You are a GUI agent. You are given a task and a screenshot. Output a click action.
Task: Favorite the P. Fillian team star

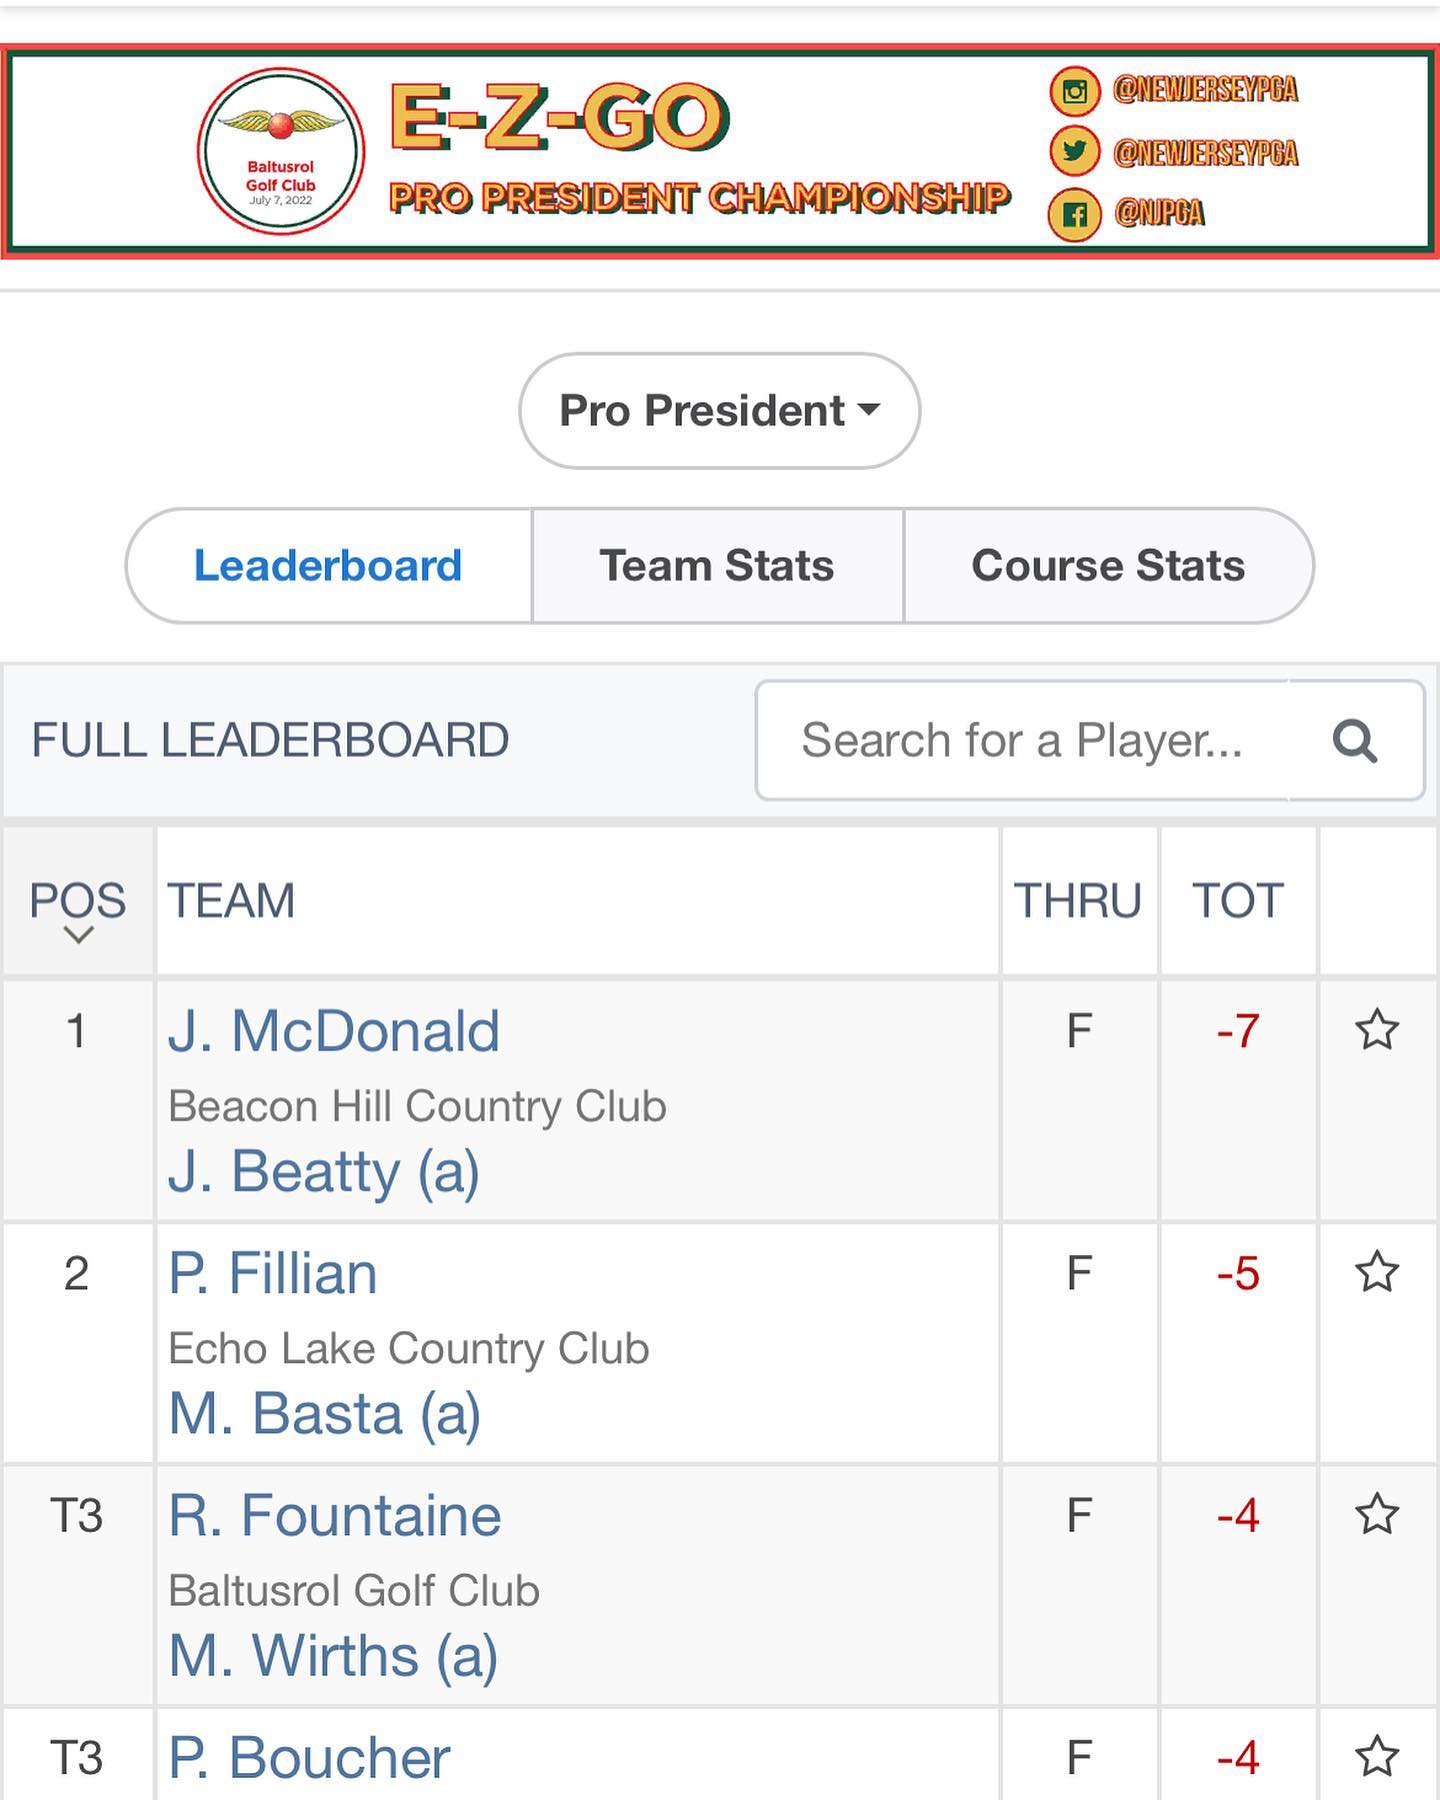(1377, 1272)
